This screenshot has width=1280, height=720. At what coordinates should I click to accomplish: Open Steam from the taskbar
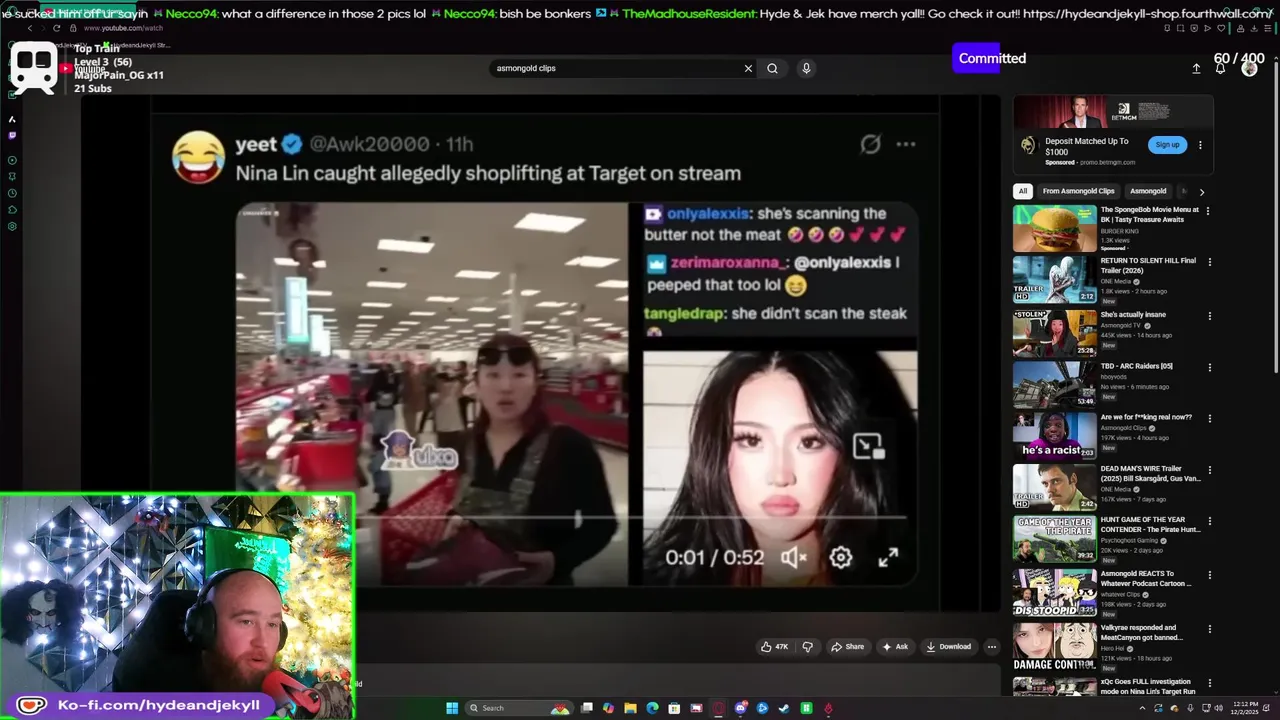(x=784, y=708)
